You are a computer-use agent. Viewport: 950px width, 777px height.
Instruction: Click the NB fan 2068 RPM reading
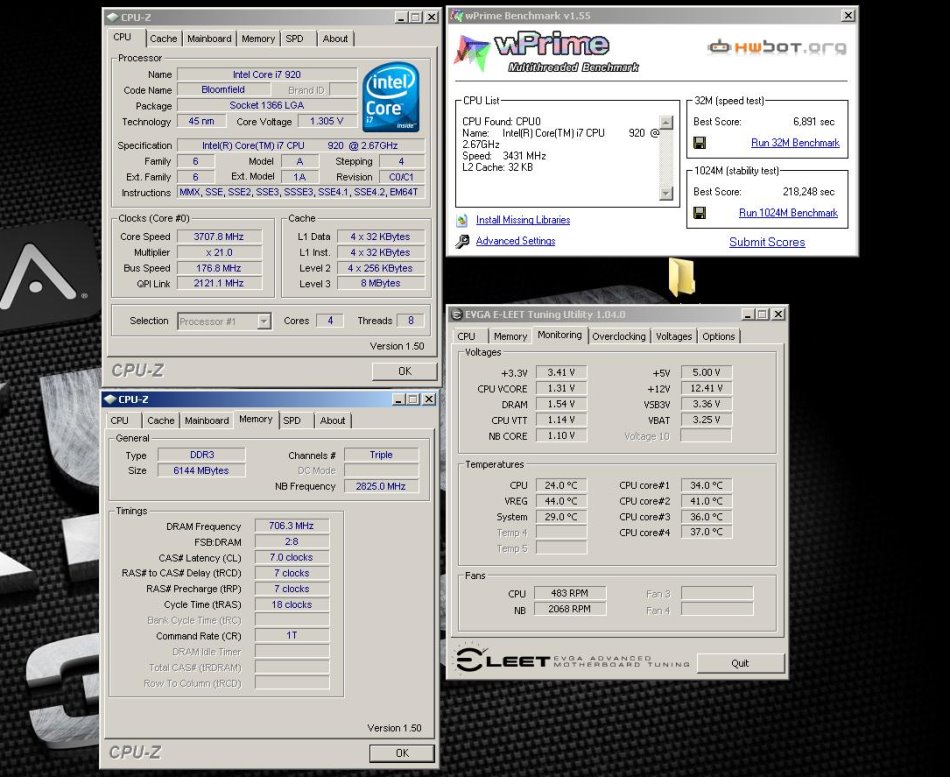(x=570, y=609)
